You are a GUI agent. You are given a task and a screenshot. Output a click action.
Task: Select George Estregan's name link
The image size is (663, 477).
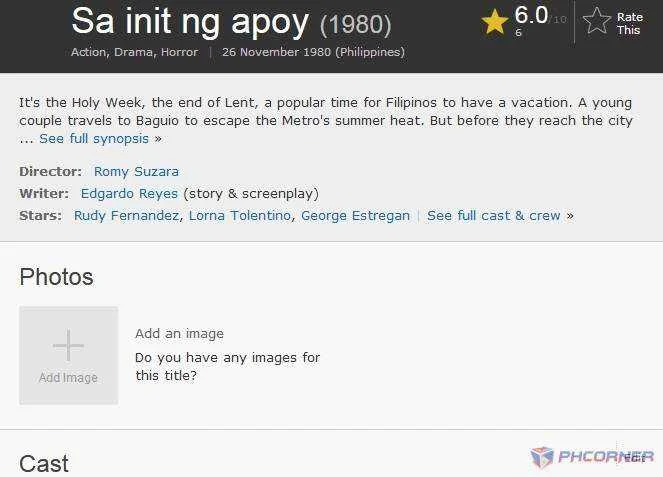[x=355, y=215]
